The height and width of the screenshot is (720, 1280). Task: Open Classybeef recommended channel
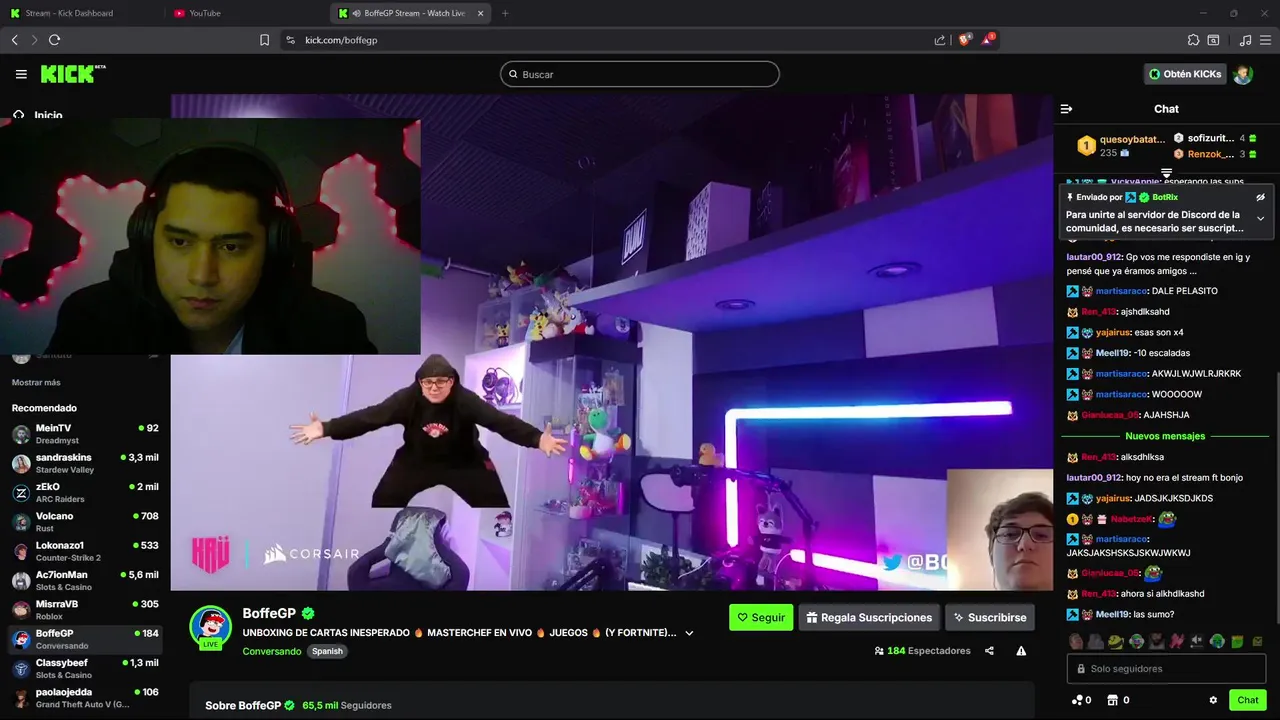[x=85, y=668]
